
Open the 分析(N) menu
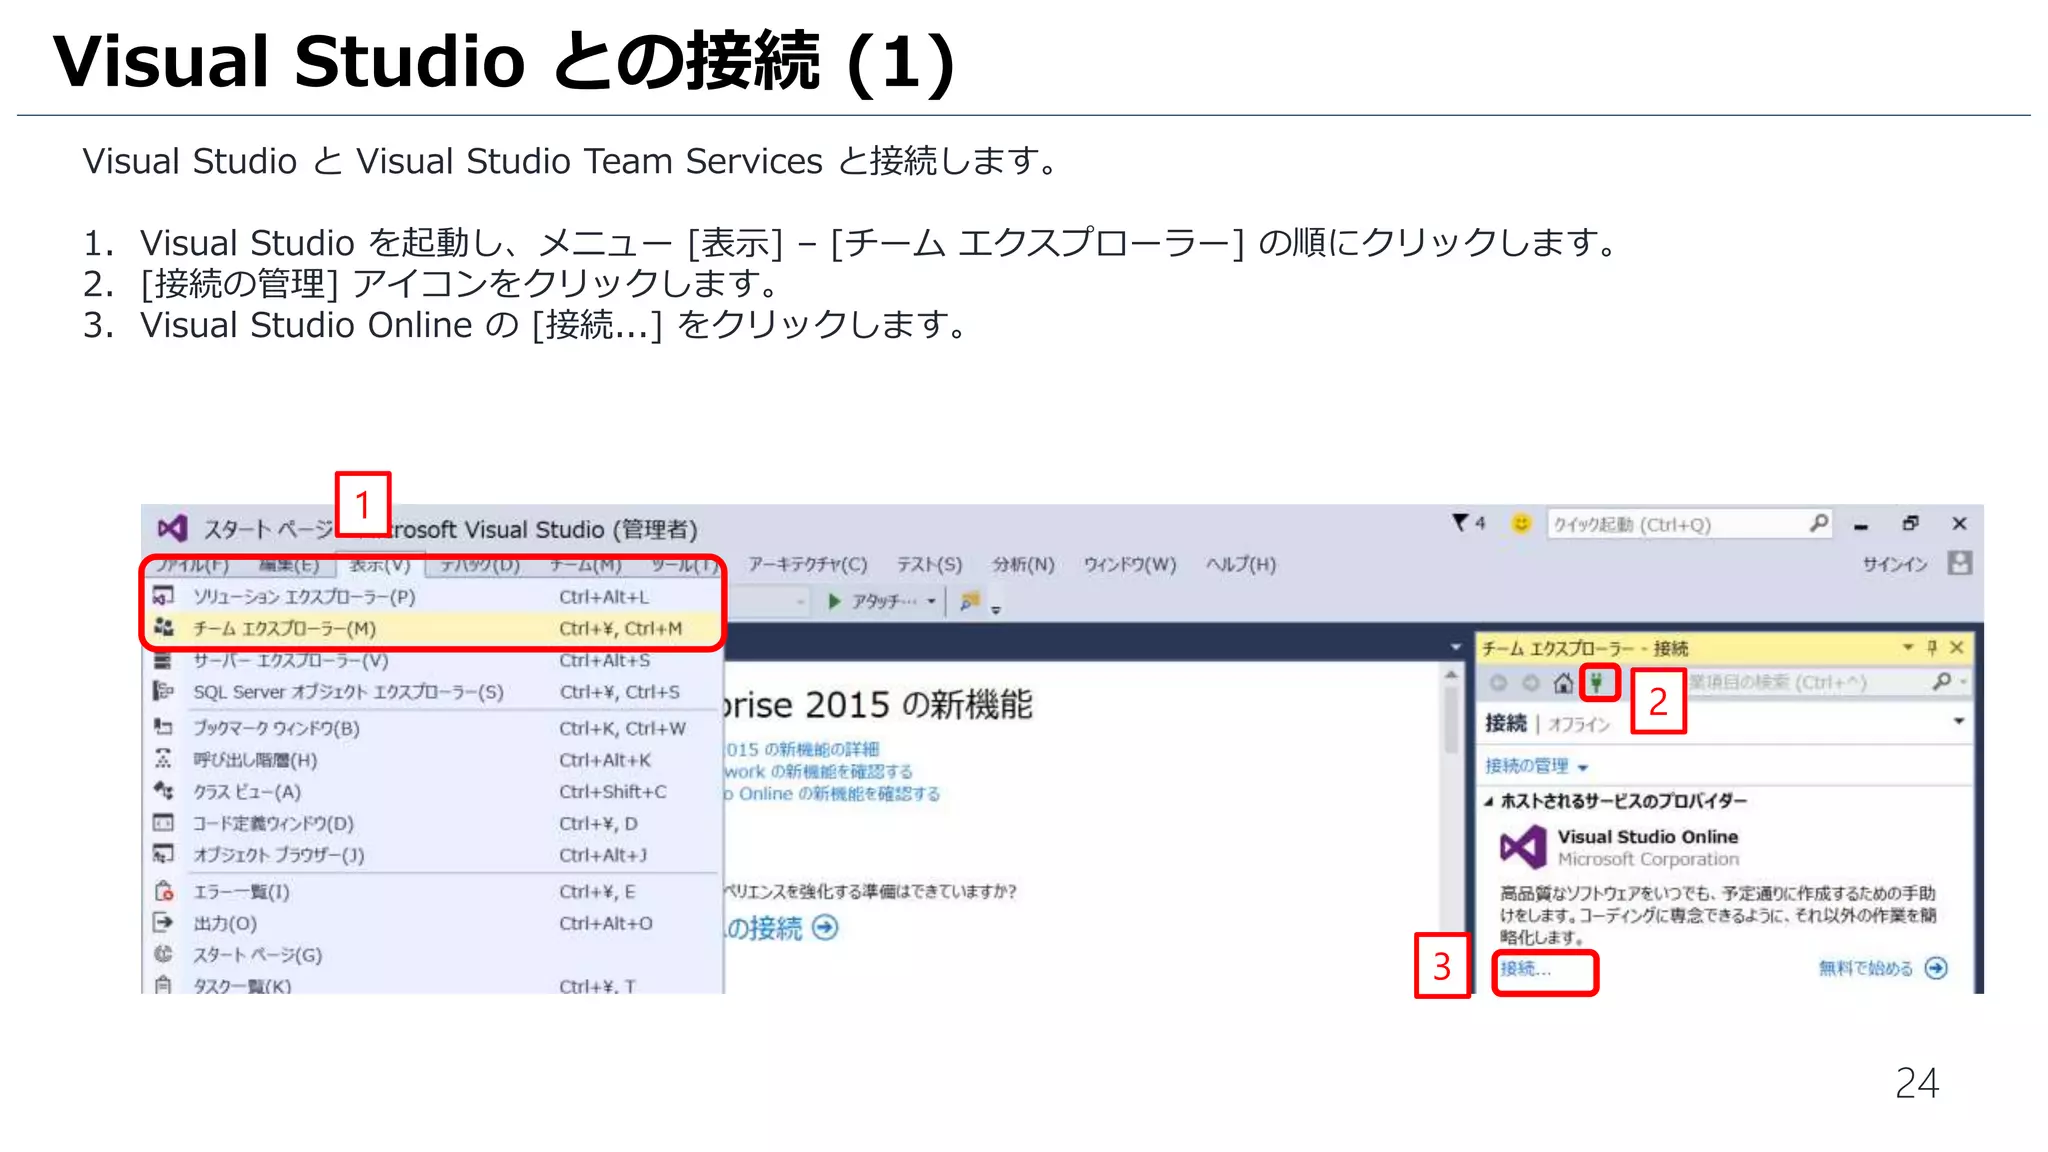pyautogui.click(x=1023, y=564)
